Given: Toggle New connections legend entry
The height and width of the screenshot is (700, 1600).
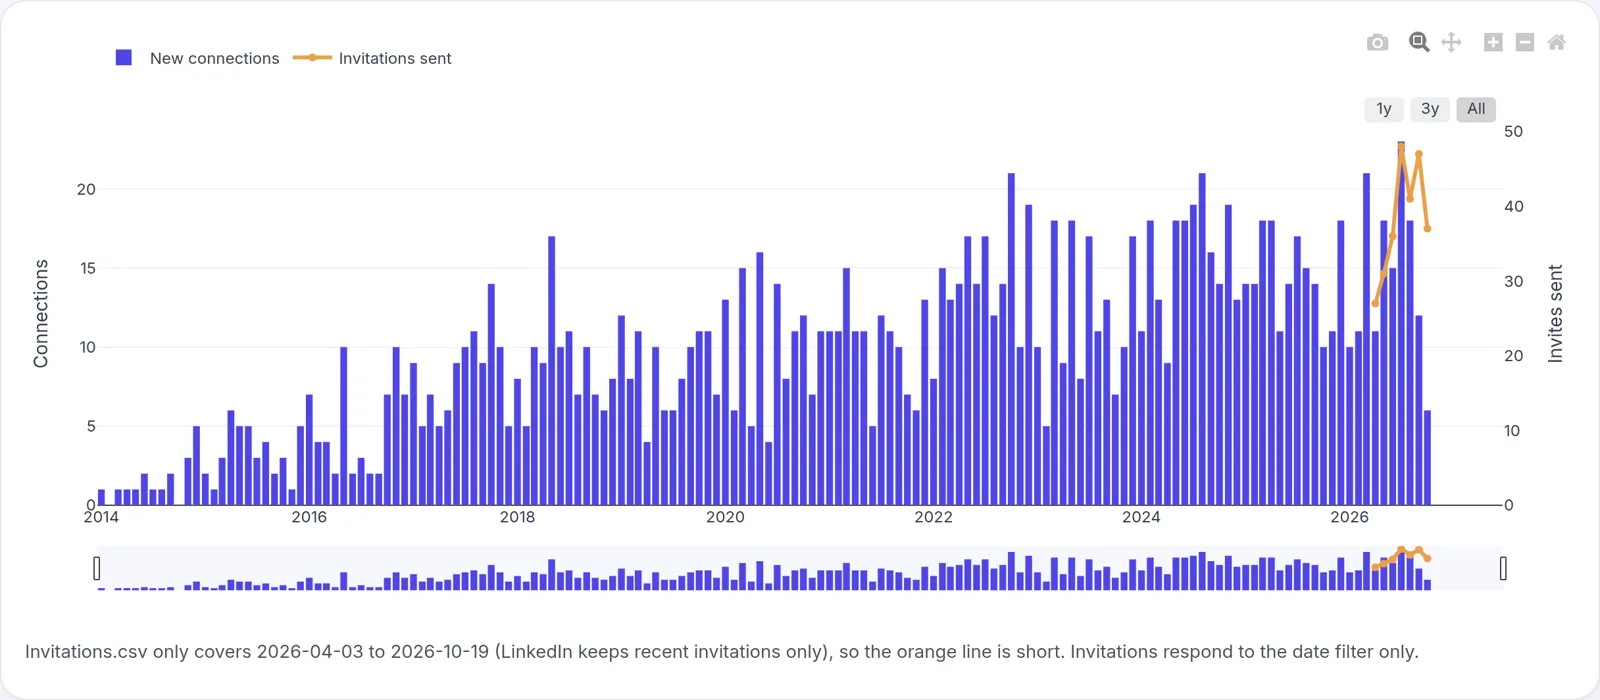Looking at the screenshot, I should click(198, 58).
